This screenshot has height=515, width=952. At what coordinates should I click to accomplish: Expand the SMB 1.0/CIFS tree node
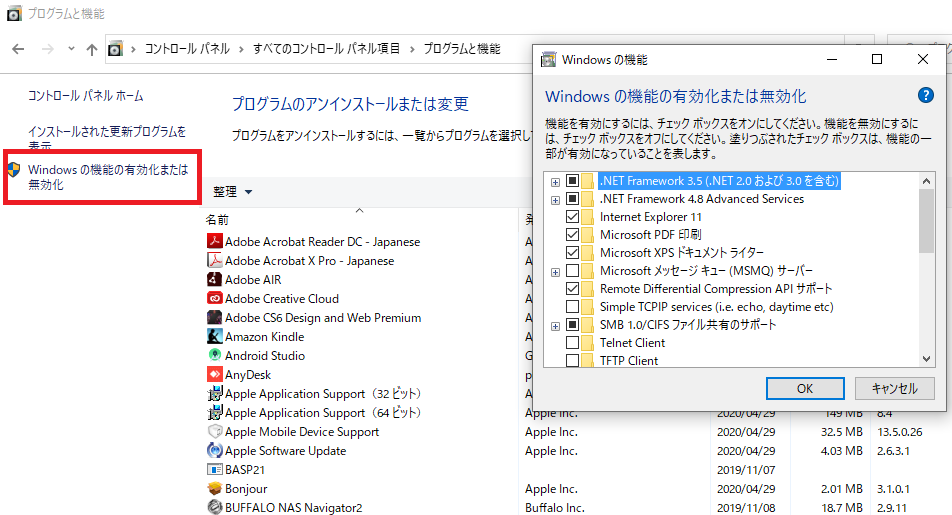point(555,327)
